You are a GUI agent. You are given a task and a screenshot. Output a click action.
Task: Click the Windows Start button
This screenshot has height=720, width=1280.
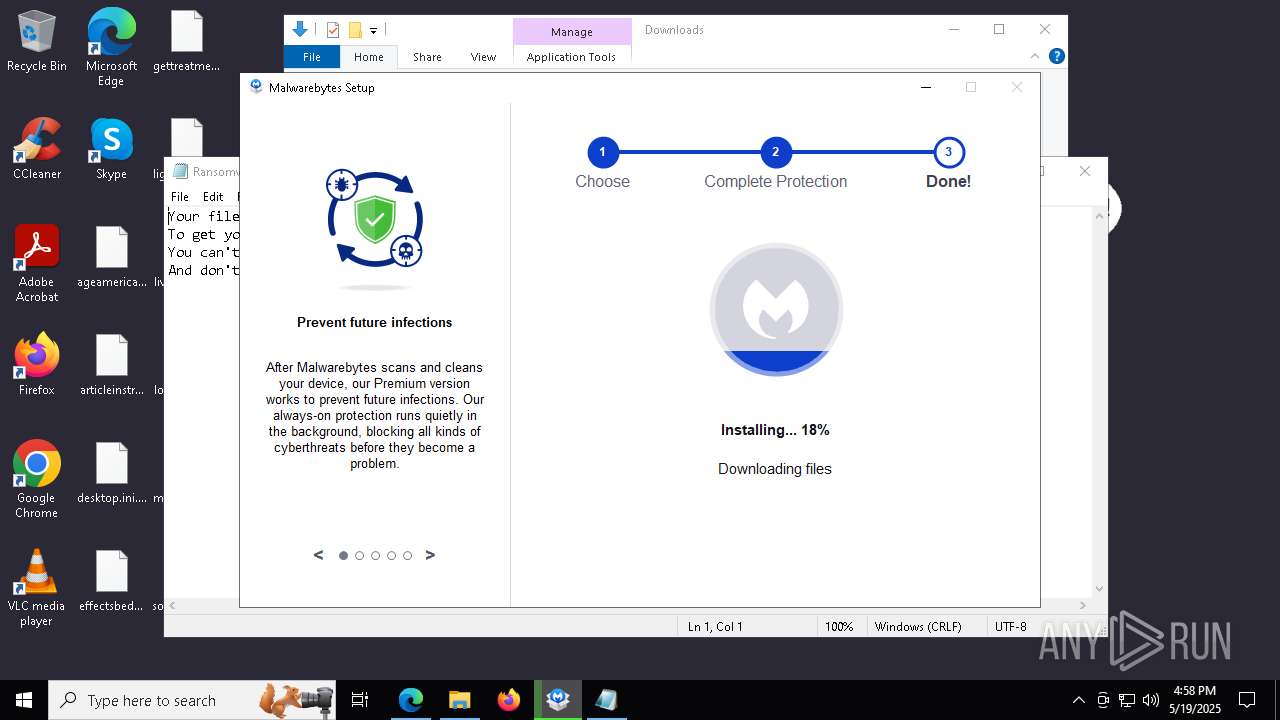[x=24, y=700]
